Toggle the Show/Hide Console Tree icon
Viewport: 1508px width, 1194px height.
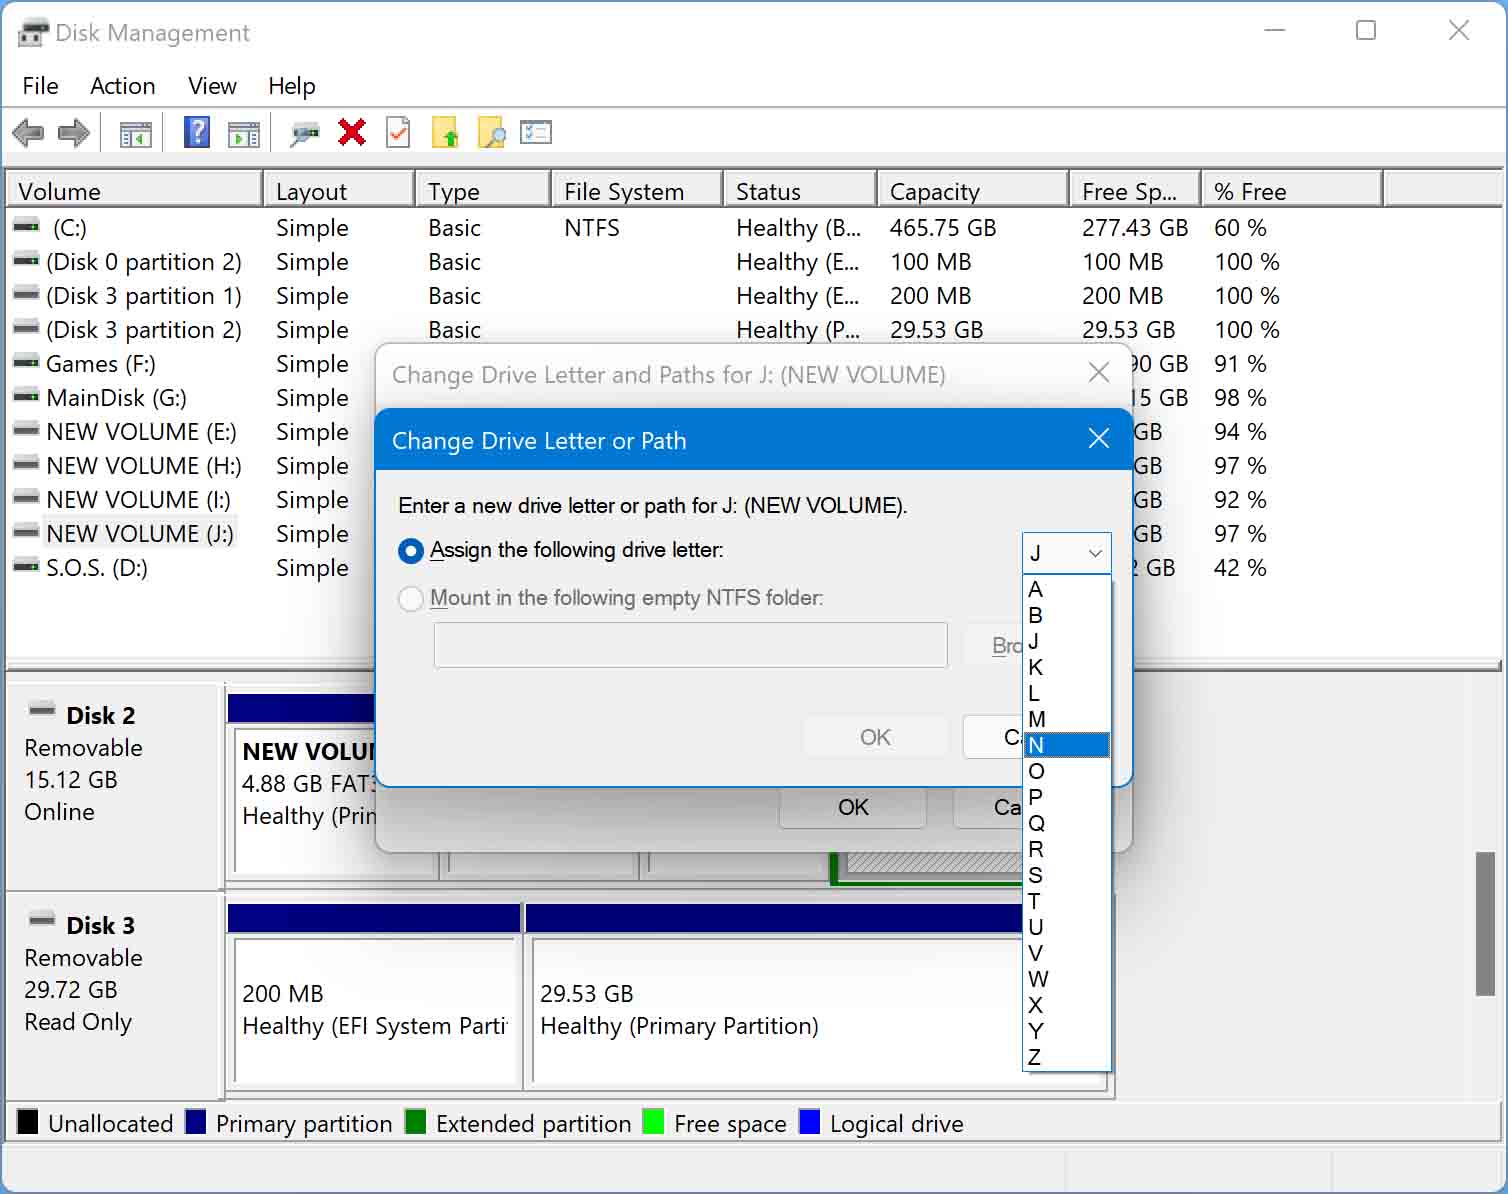[x=135, y=133]
